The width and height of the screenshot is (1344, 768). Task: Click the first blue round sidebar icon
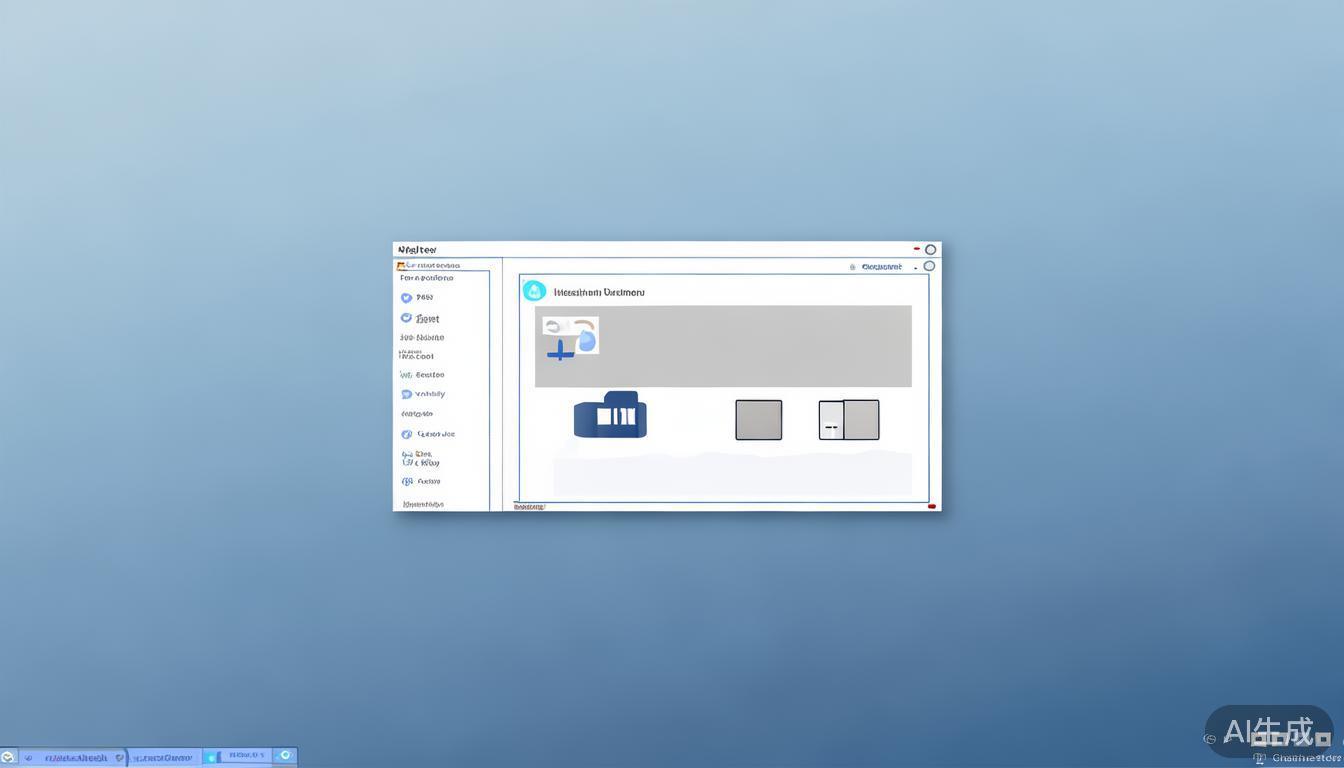(x=406, y=298)
